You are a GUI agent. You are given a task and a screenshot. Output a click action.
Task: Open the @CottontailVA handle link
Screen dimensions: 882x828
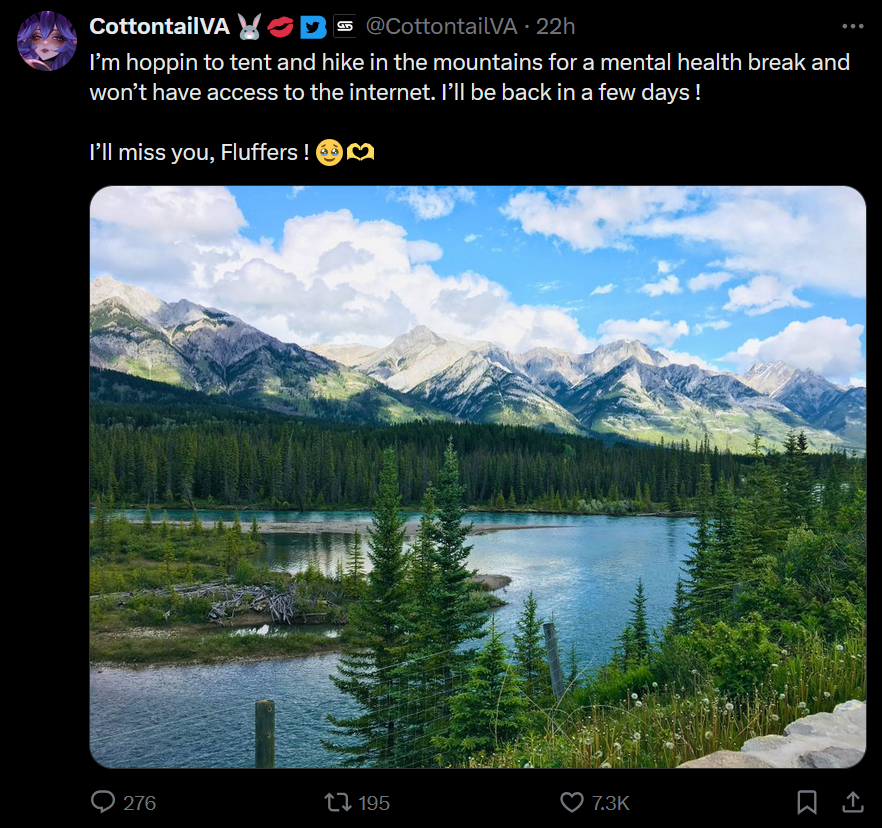click(439, 27)
